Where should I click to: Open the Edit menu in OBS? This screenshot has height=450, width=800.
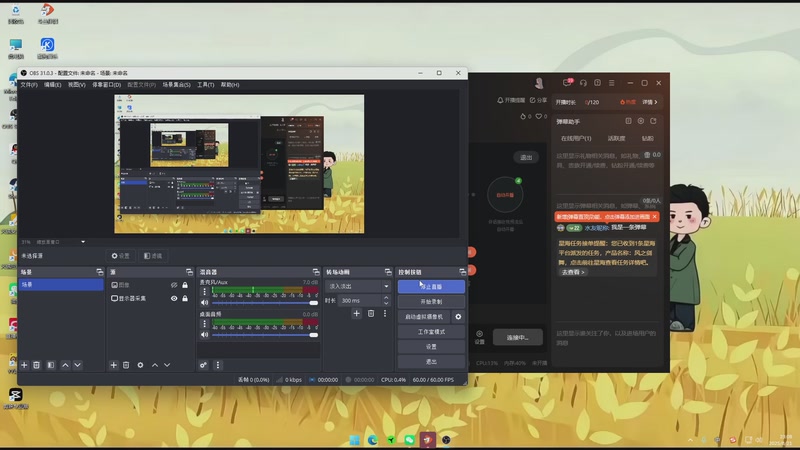[x=53, y=85]
